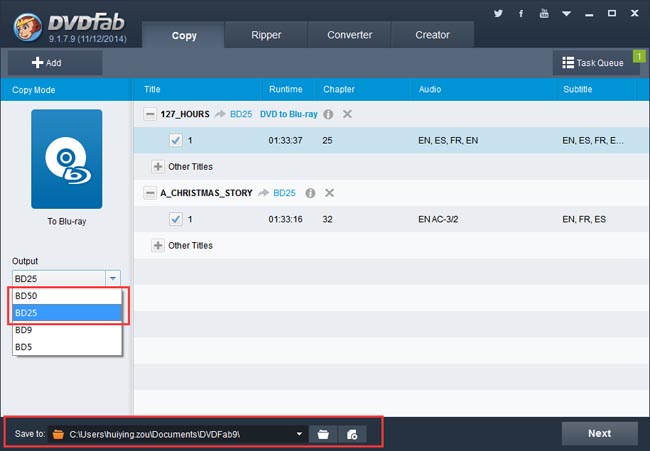
Task: Collapse the 127_HOURS source group
Action: (150, 114)
